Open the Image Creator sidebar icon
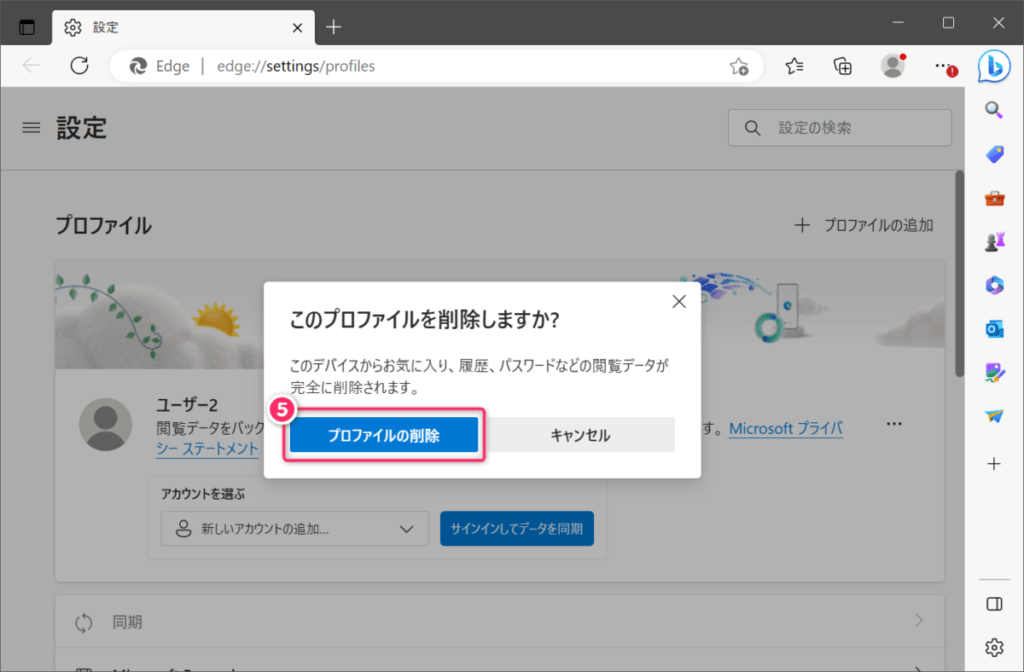 pos(993,372)
